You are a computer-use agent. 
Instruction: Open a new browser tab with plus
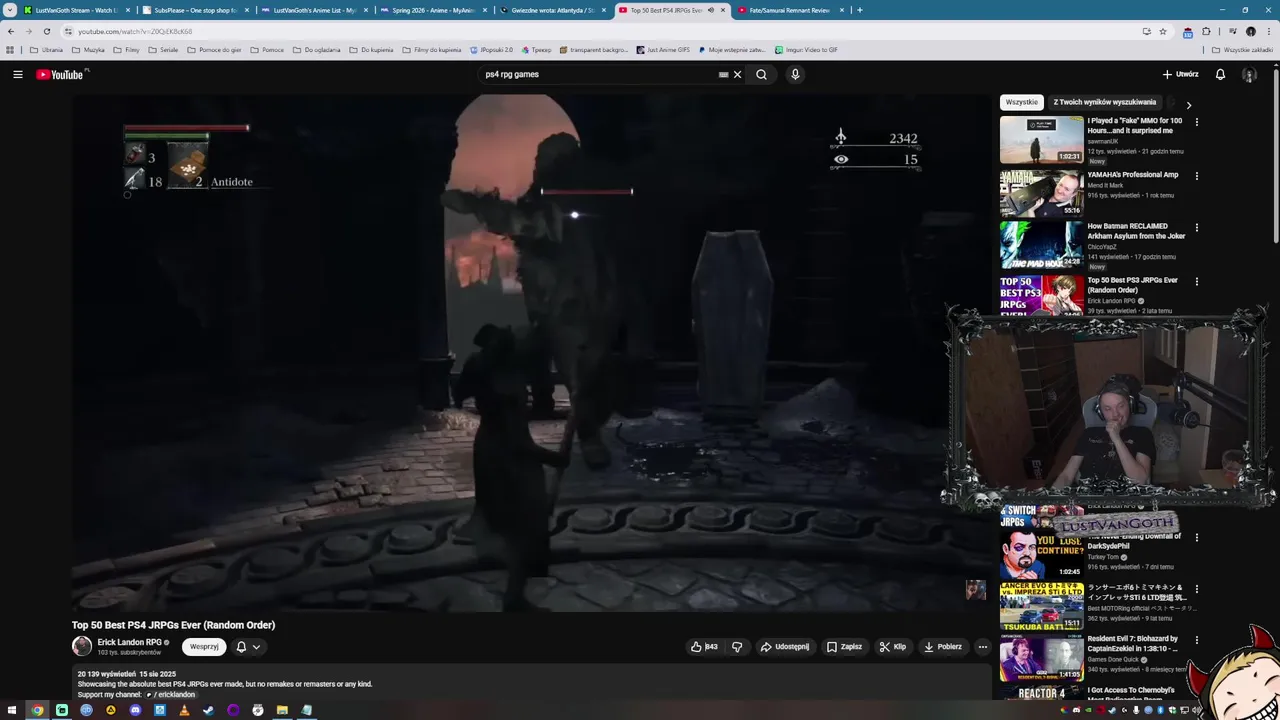click(859, 10)
